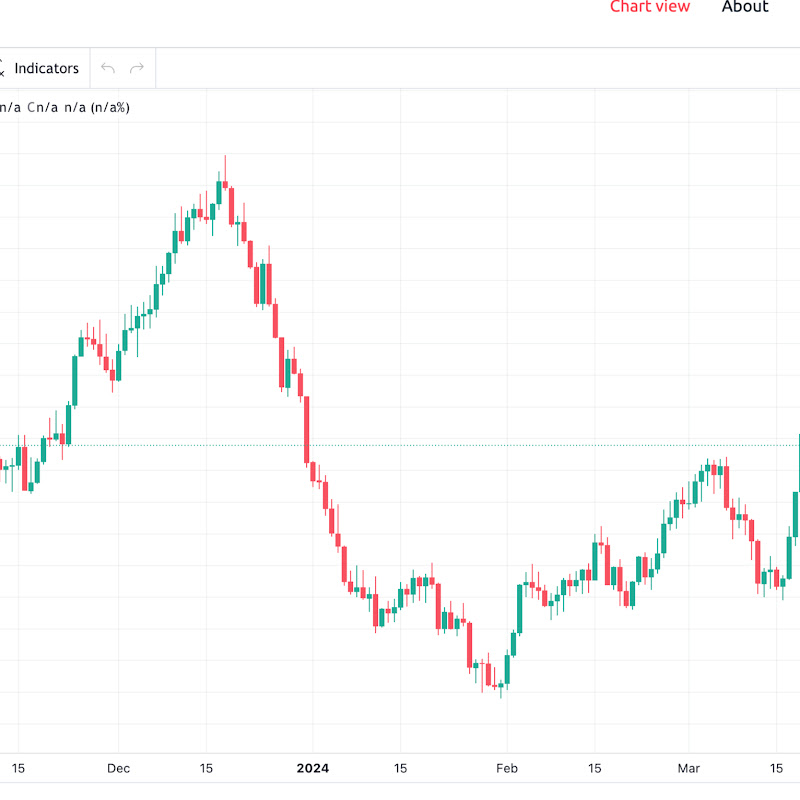Screen dimensions: 800x800
Task: Click the Cn/a close value in legend
Action: pos(42,107)
